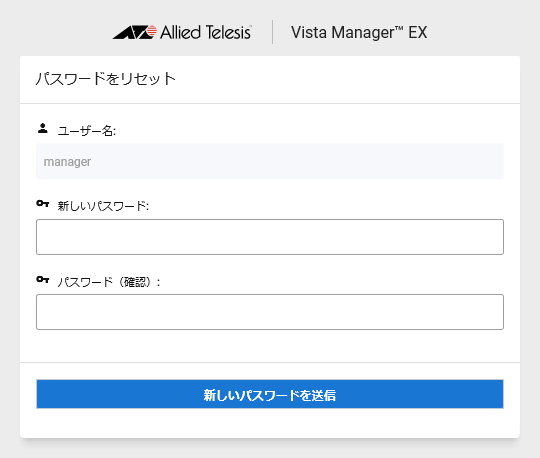
Task: Click the key icon next to パスワード（確認）
Action: tap(43, 279)
